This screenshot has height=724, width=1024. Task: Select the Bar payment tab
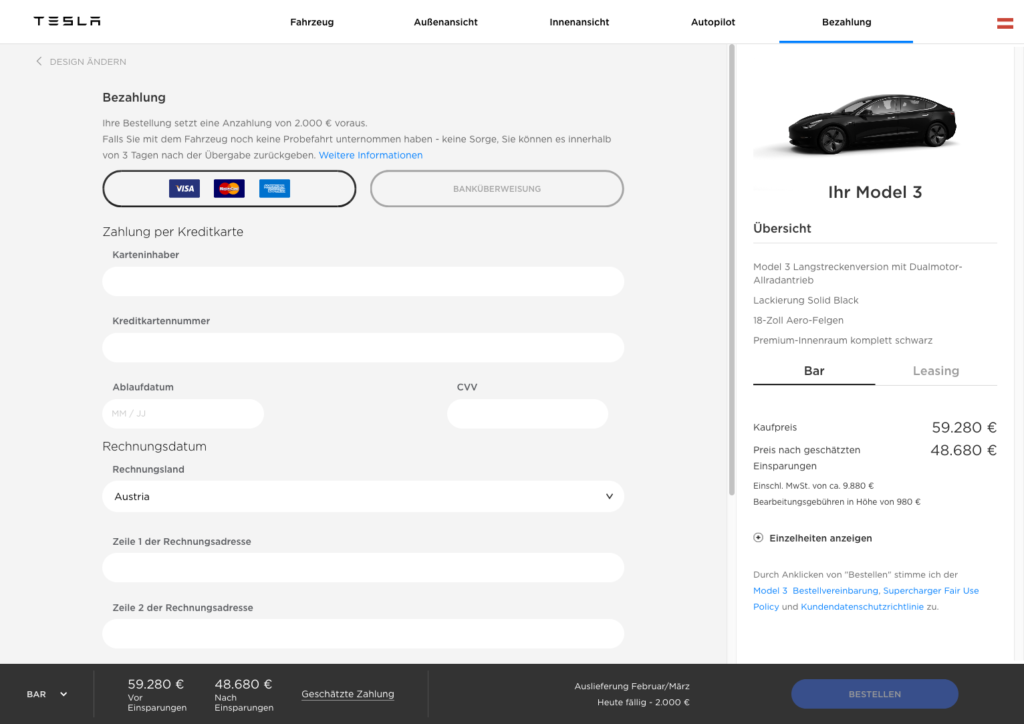[x=814, y=371]
